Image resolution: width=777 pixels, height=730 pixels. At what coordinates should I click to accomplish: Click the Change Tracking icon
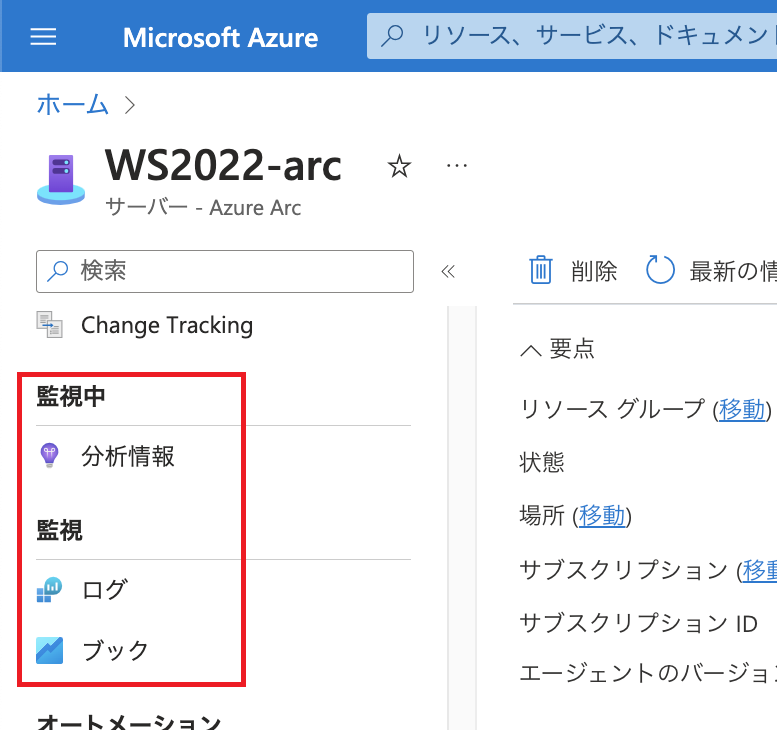49,325
